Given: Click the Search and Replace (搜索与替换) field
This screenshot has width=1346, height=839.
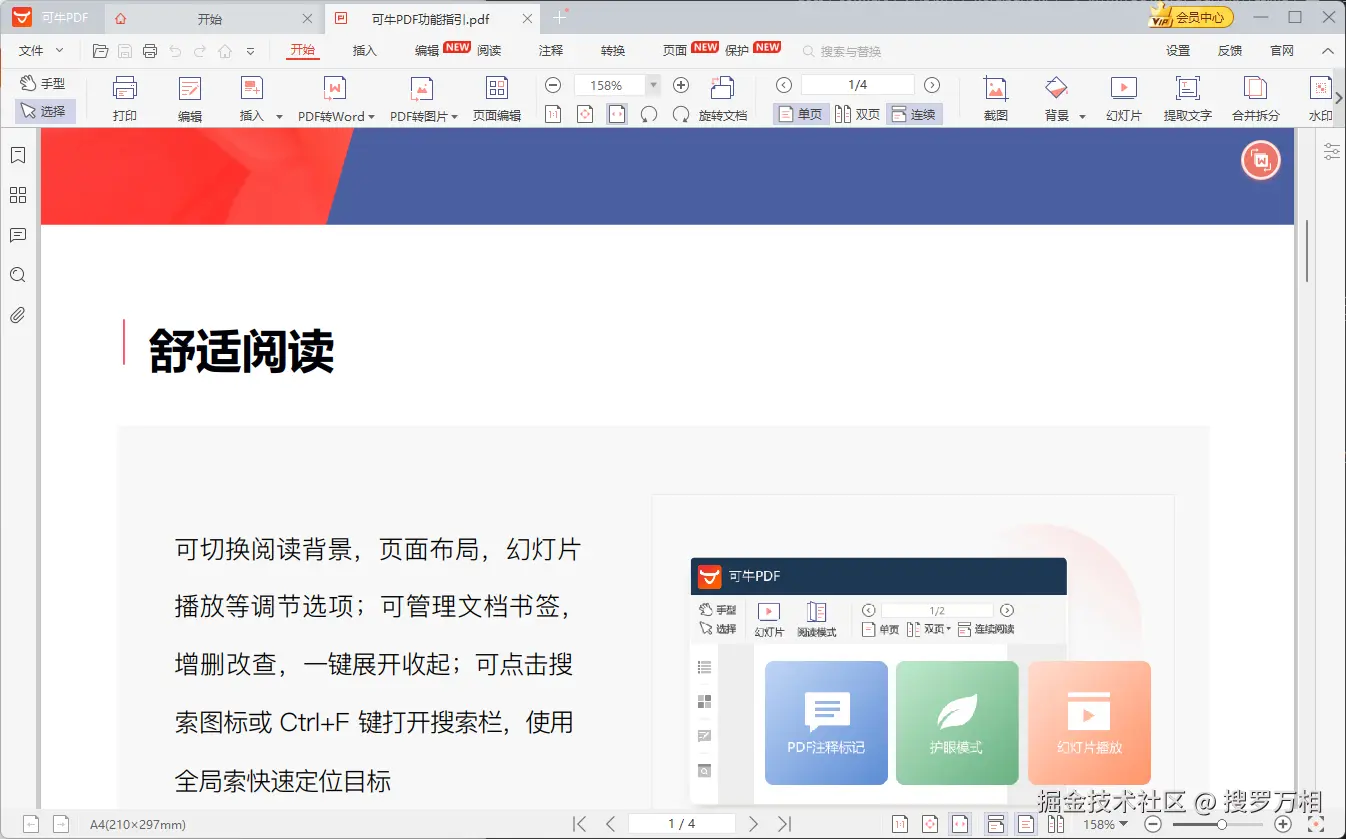Looking at the screenshot, I should (842, 51).
